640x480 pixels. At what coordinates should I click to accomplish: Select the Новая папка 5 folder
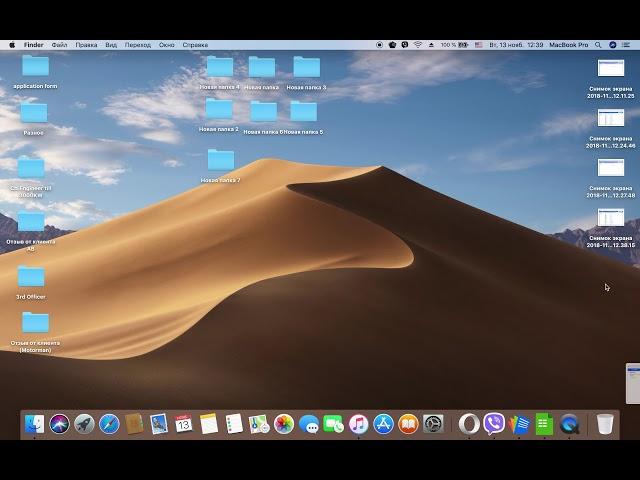point(304,111)
